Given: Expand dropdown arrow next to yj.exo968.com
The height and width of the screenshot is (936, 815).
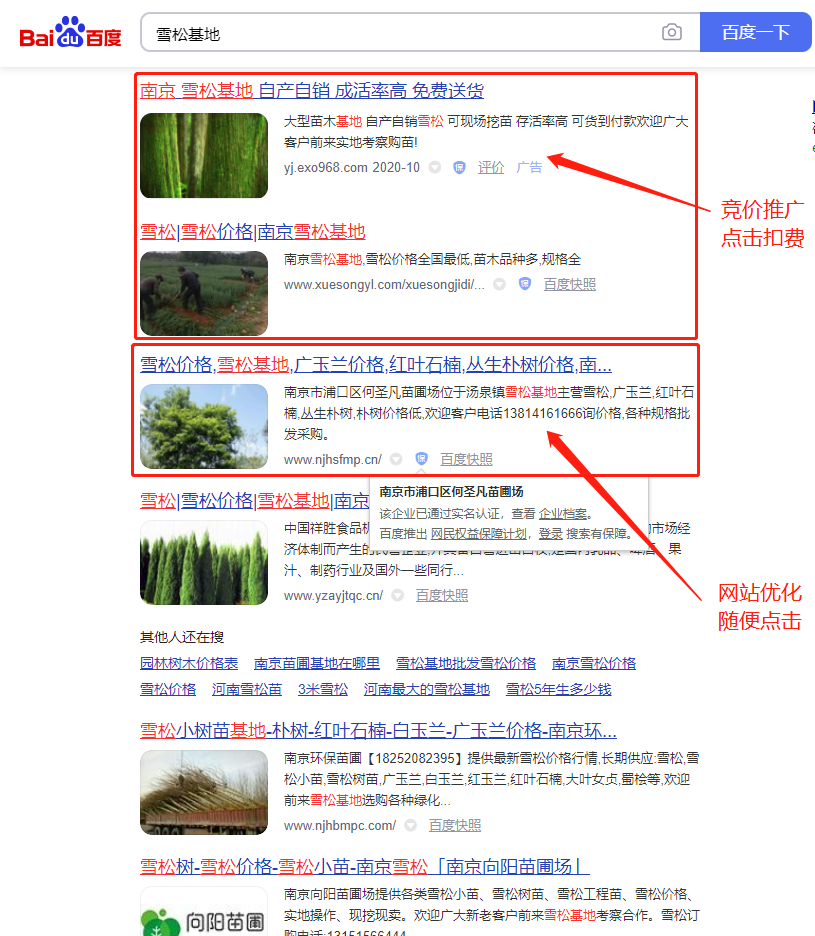Looking at the screenshot, I should pos(435,168).
